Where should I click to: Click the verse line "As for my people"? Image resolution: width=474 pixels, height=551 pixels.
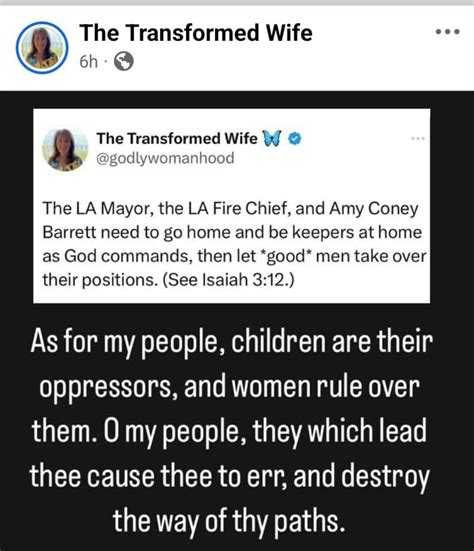232,342
